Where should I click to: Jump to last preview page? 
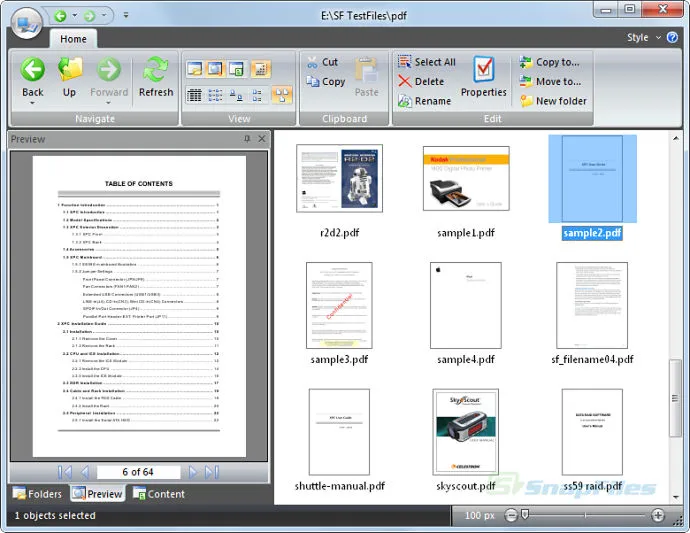212,472
